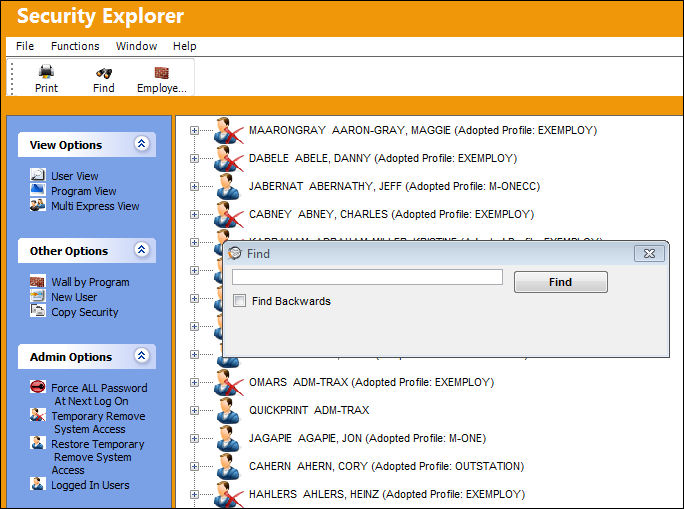Click the Find button in dialog
This screenshot has height=509, width=684.
561,282
